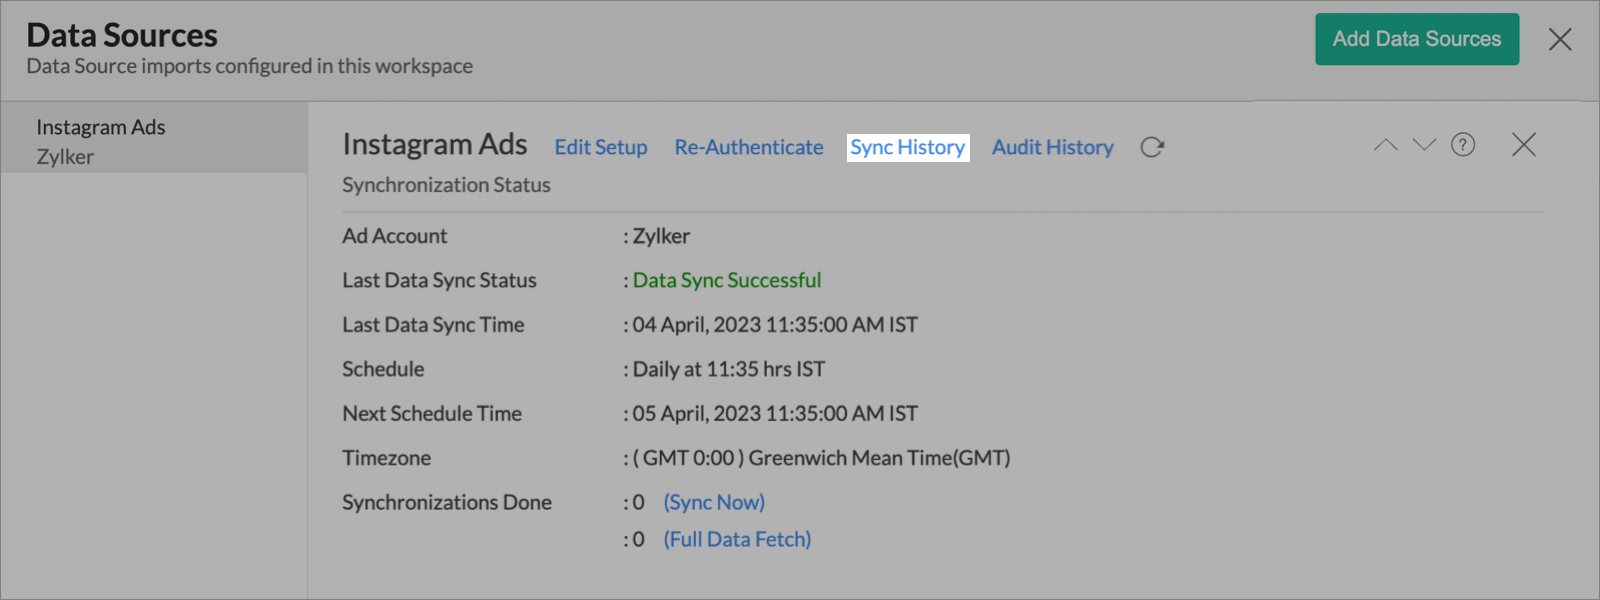Viewport: 1600px width, 600px height.
Task: Click the Sync Now link
Action: tap(714, 502)
